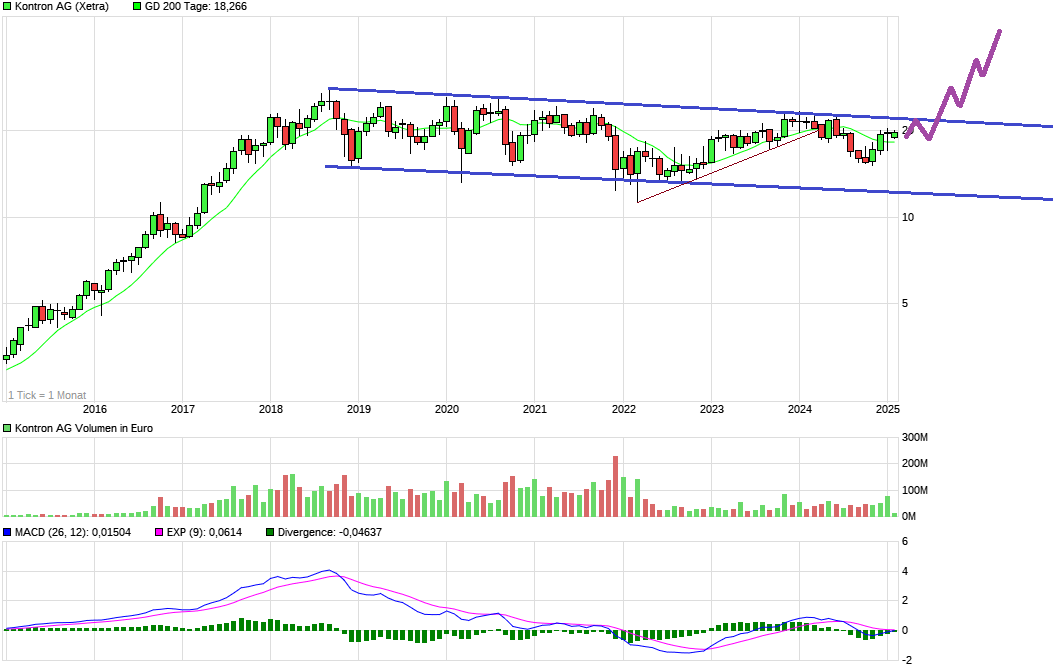Select the 2016 year label
Viewport: 1053px width, 670px height.
[96, 408]
